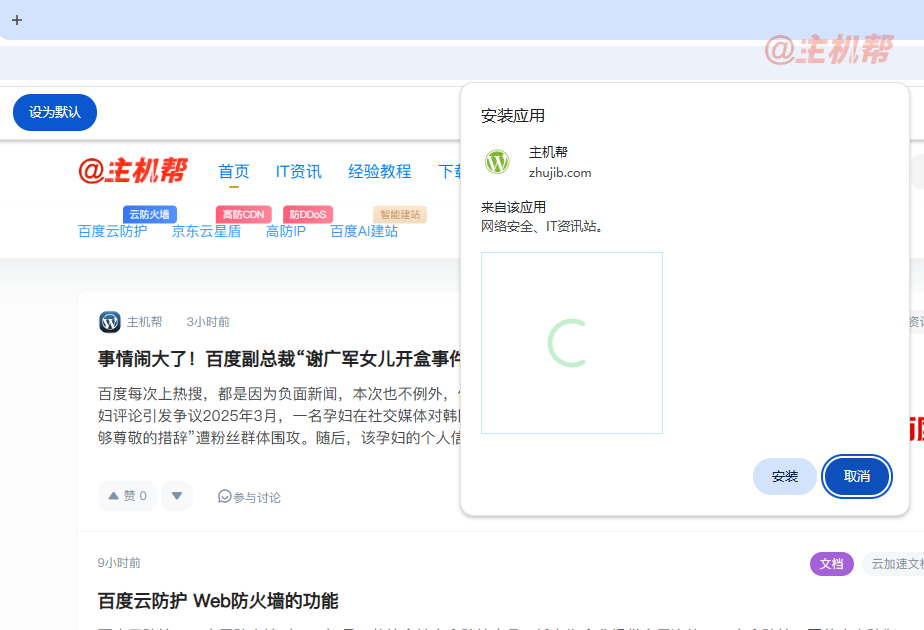The image size is (924, 630).
Task: Open the IT资讯 menu item
Action: 299,171
